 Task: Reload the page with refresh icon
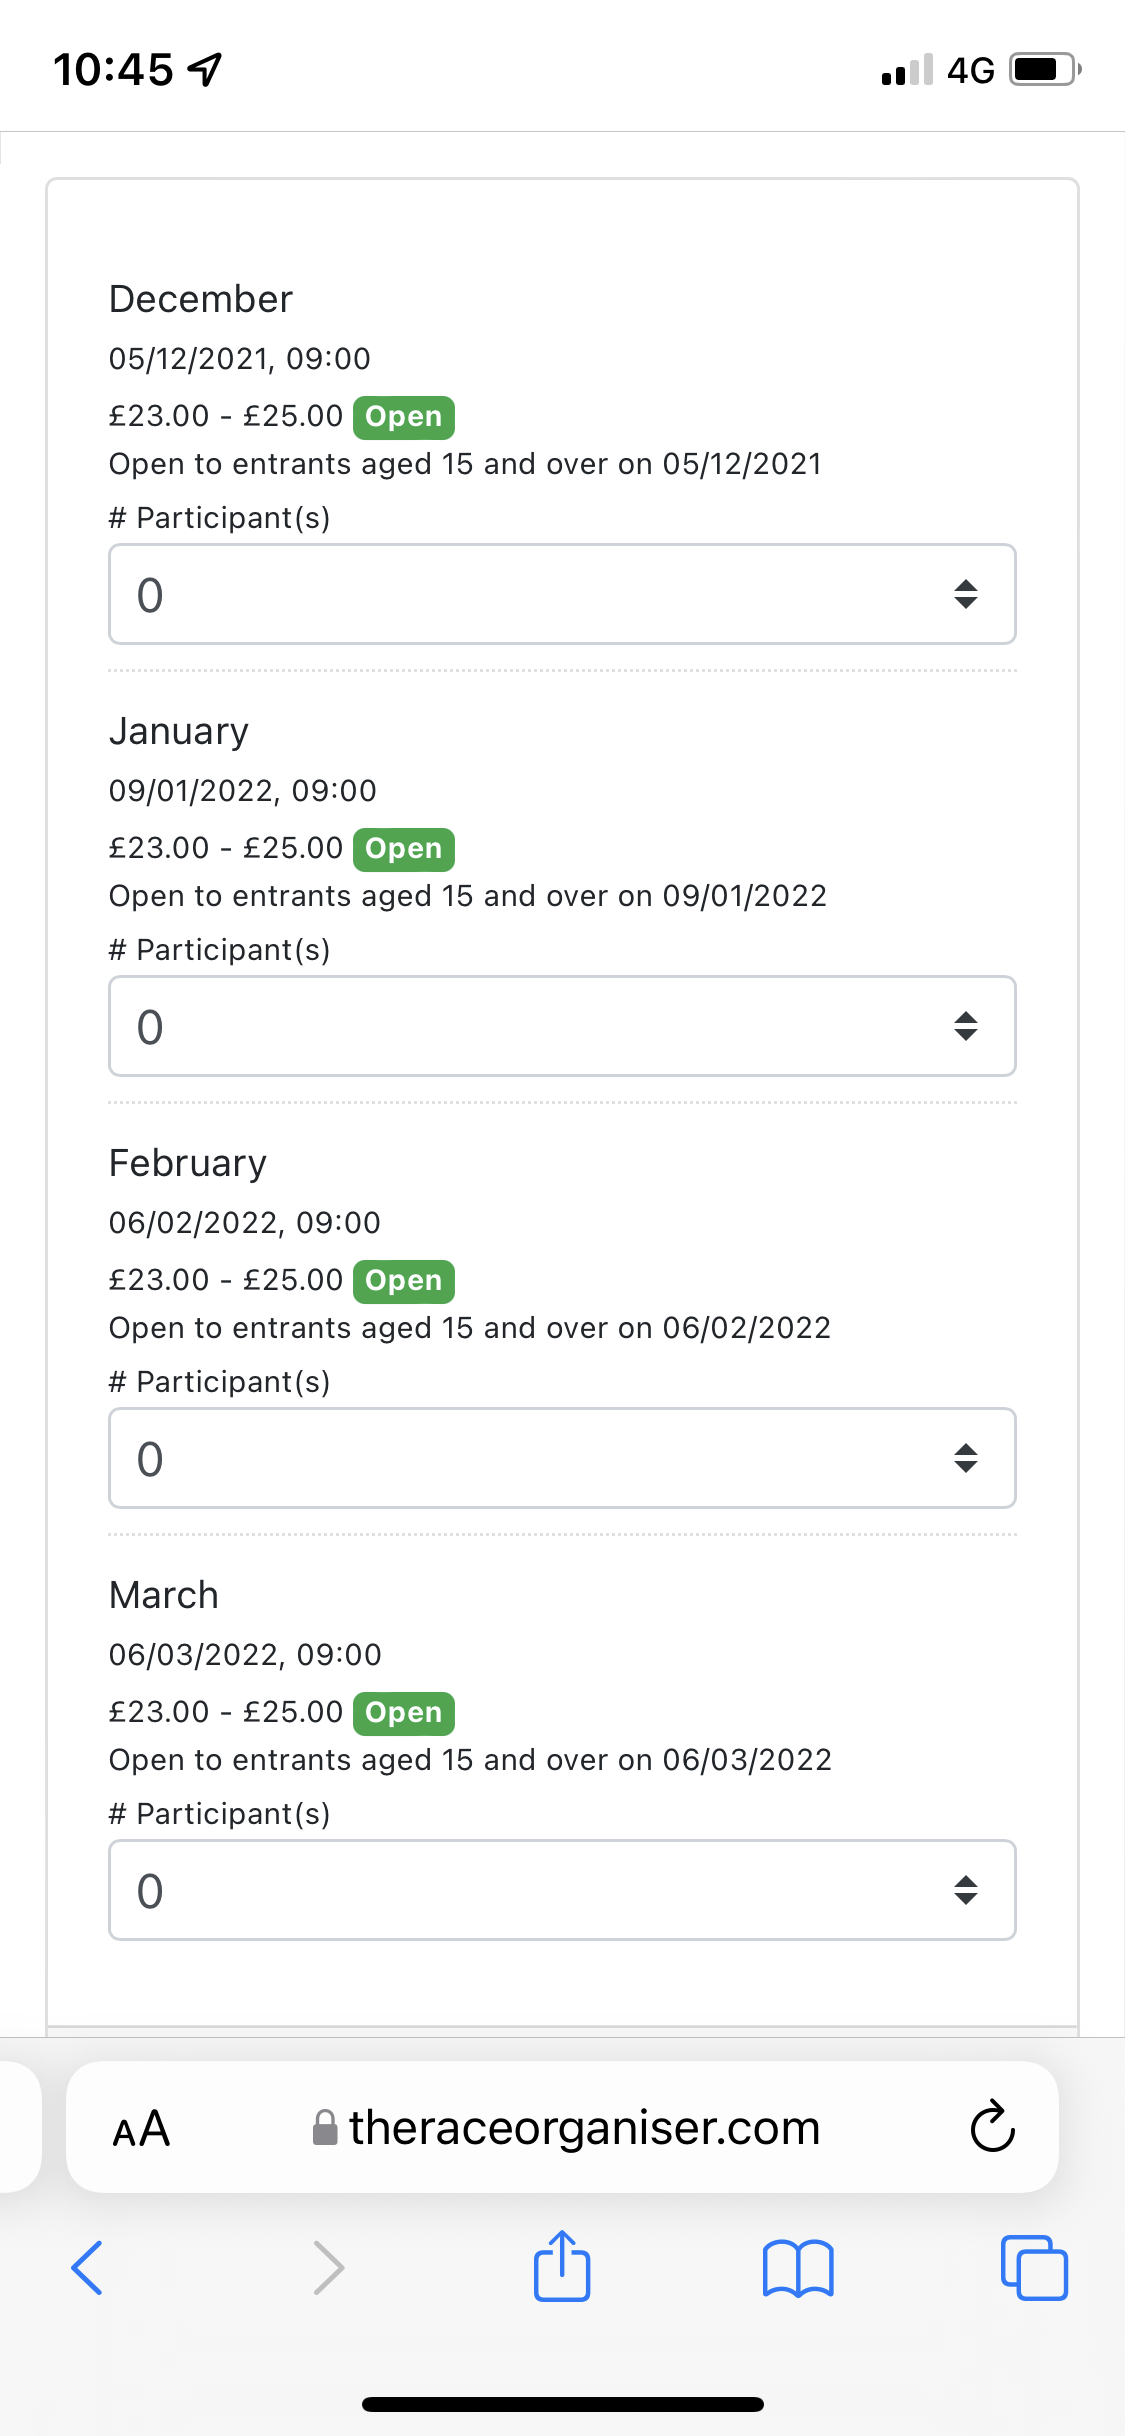coord(992,2127)
